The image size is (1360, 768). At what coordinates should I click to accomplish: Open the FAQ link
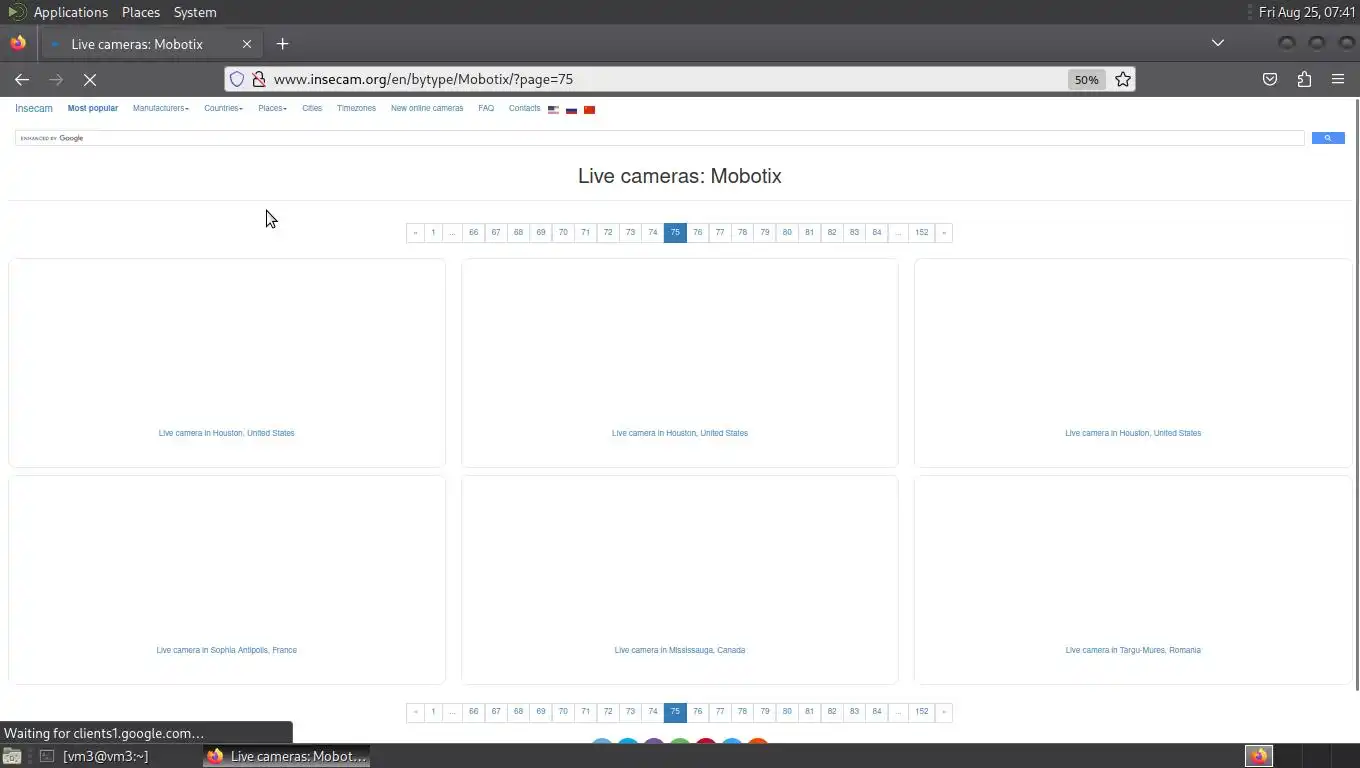(x=486, y=108)
